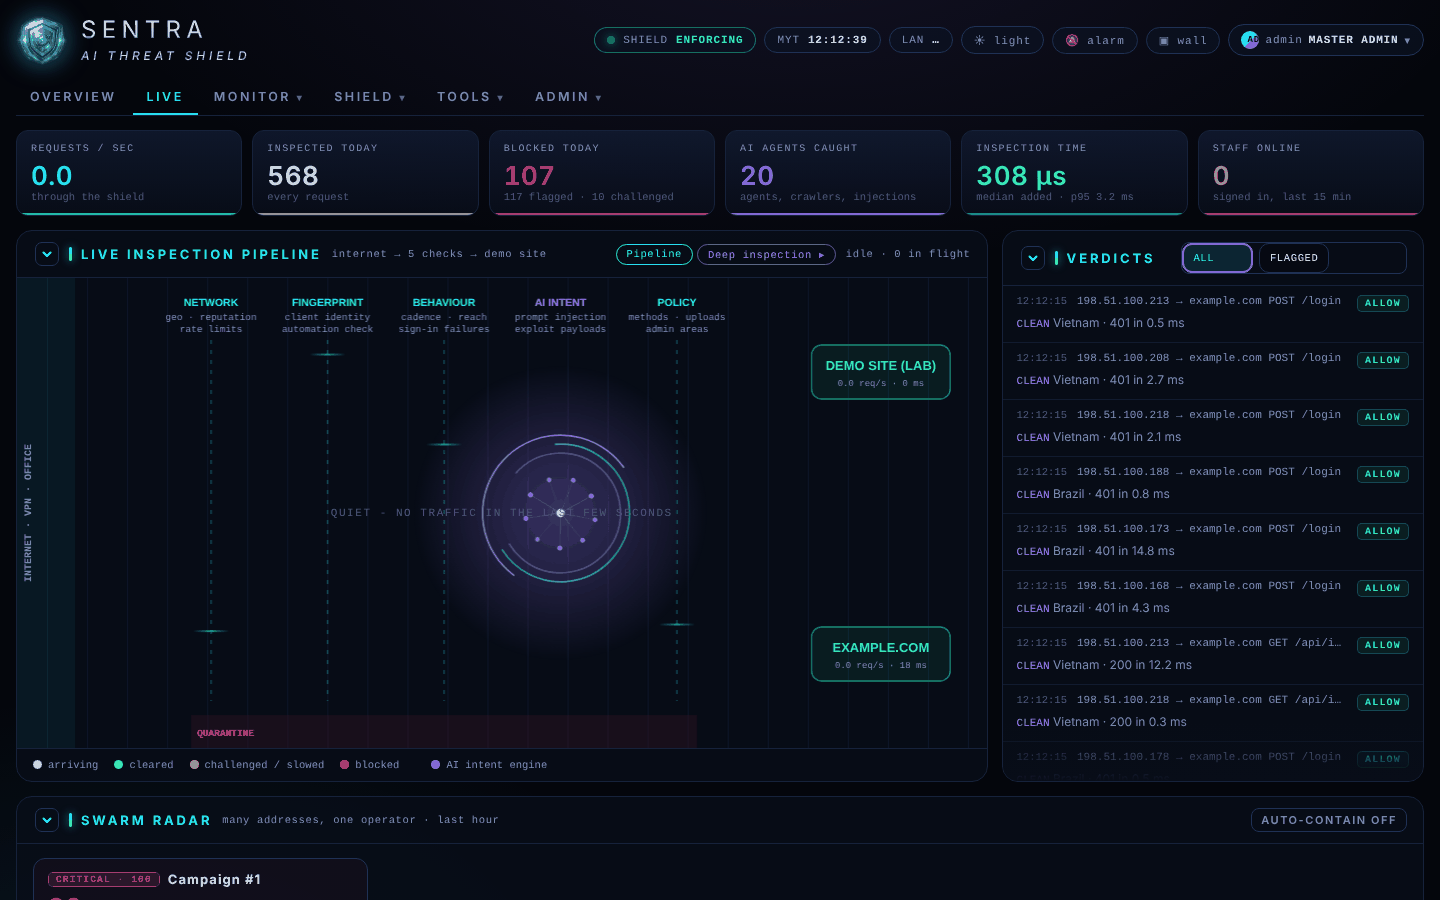Screen dimensions: 1440x900
Task: Start the Deep inspection view
Action: tap(766, 255)
